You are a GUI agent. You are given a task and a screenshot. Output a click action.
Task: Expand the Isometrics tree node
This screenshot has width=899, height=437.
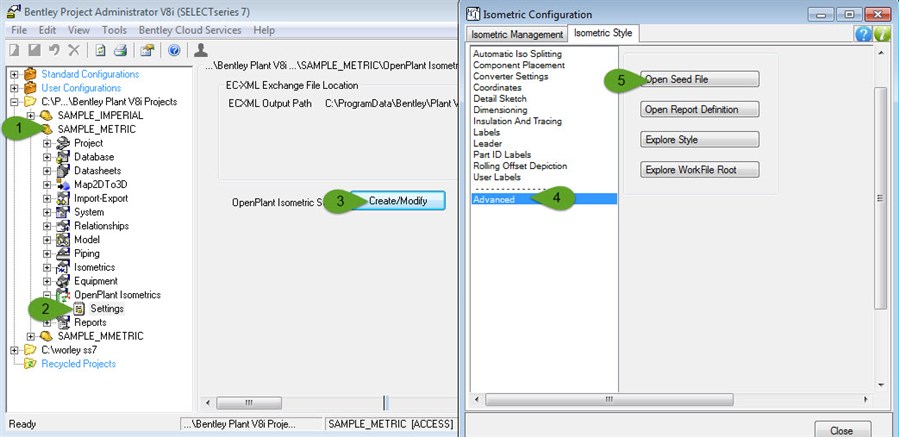pyautogui.click(x=47, y=267)
